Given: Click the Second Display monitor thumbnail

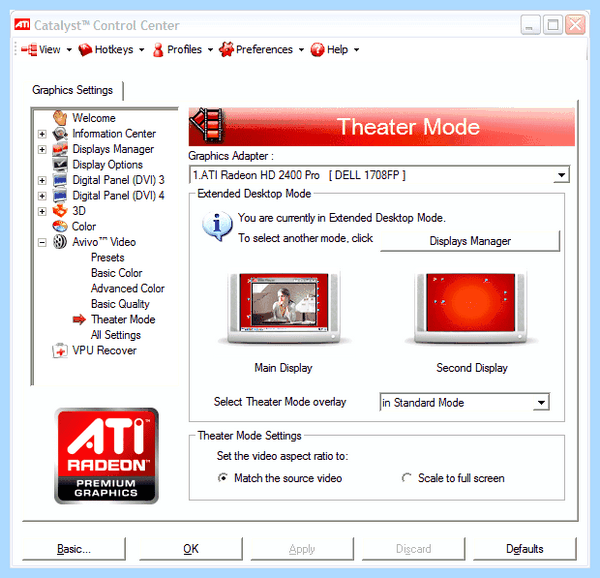Looking at the screenshot, I should pos(471,307).
